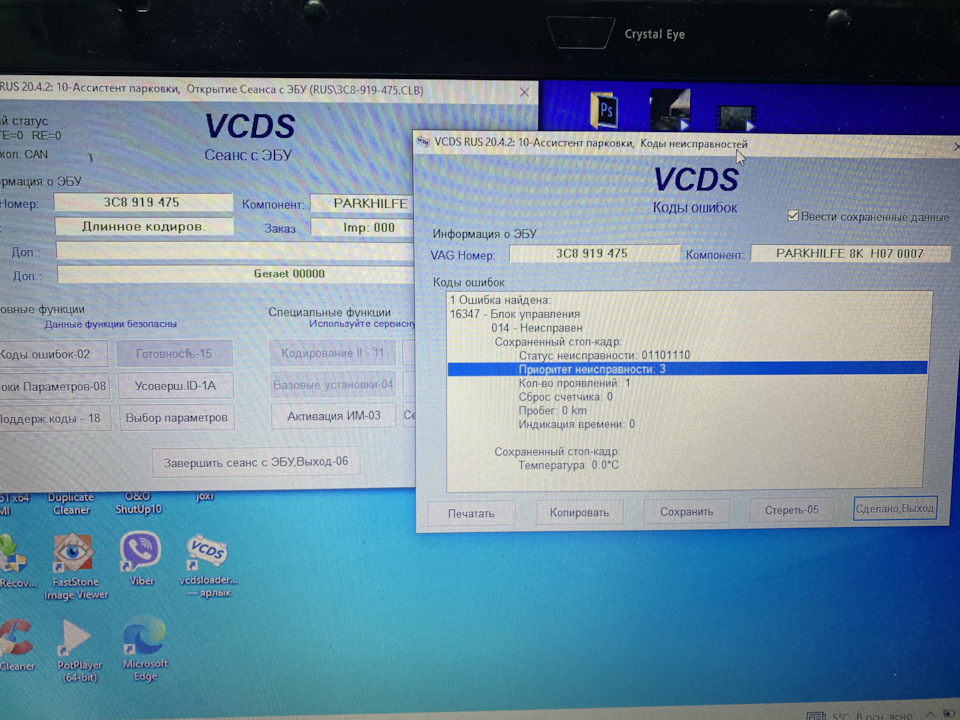
Task: Select highlighted 'Приоритет неисправности: 3' row
Action: [x=687, y=369]
